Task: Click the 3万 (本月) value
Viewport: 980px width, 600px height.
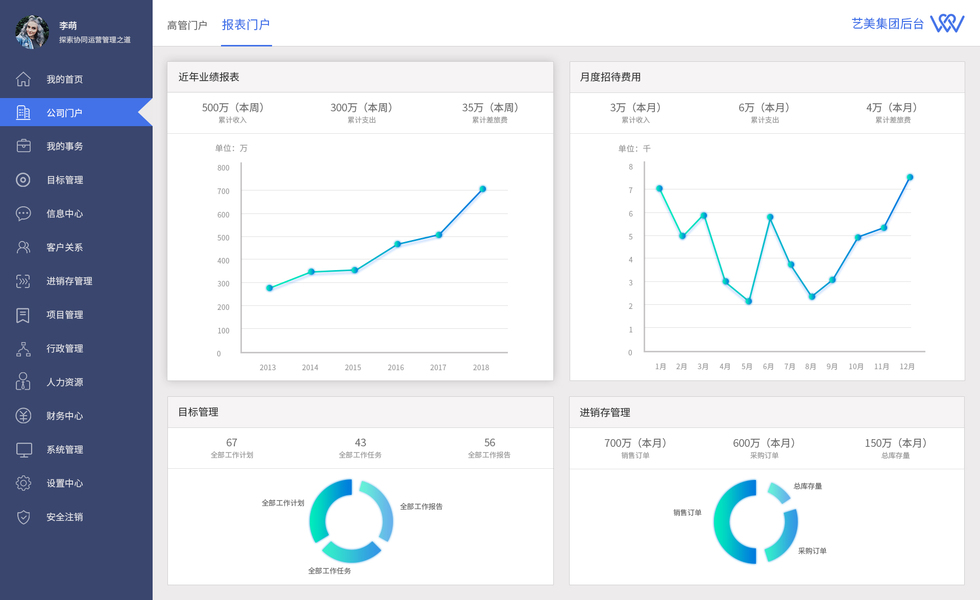Action: (636, 108)
